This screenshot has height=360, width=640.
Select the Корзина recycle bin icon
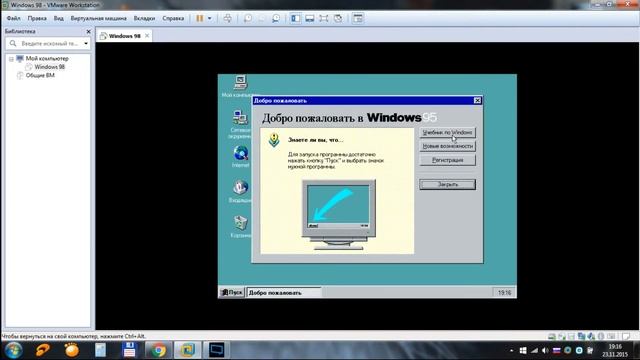click(240, 223)
